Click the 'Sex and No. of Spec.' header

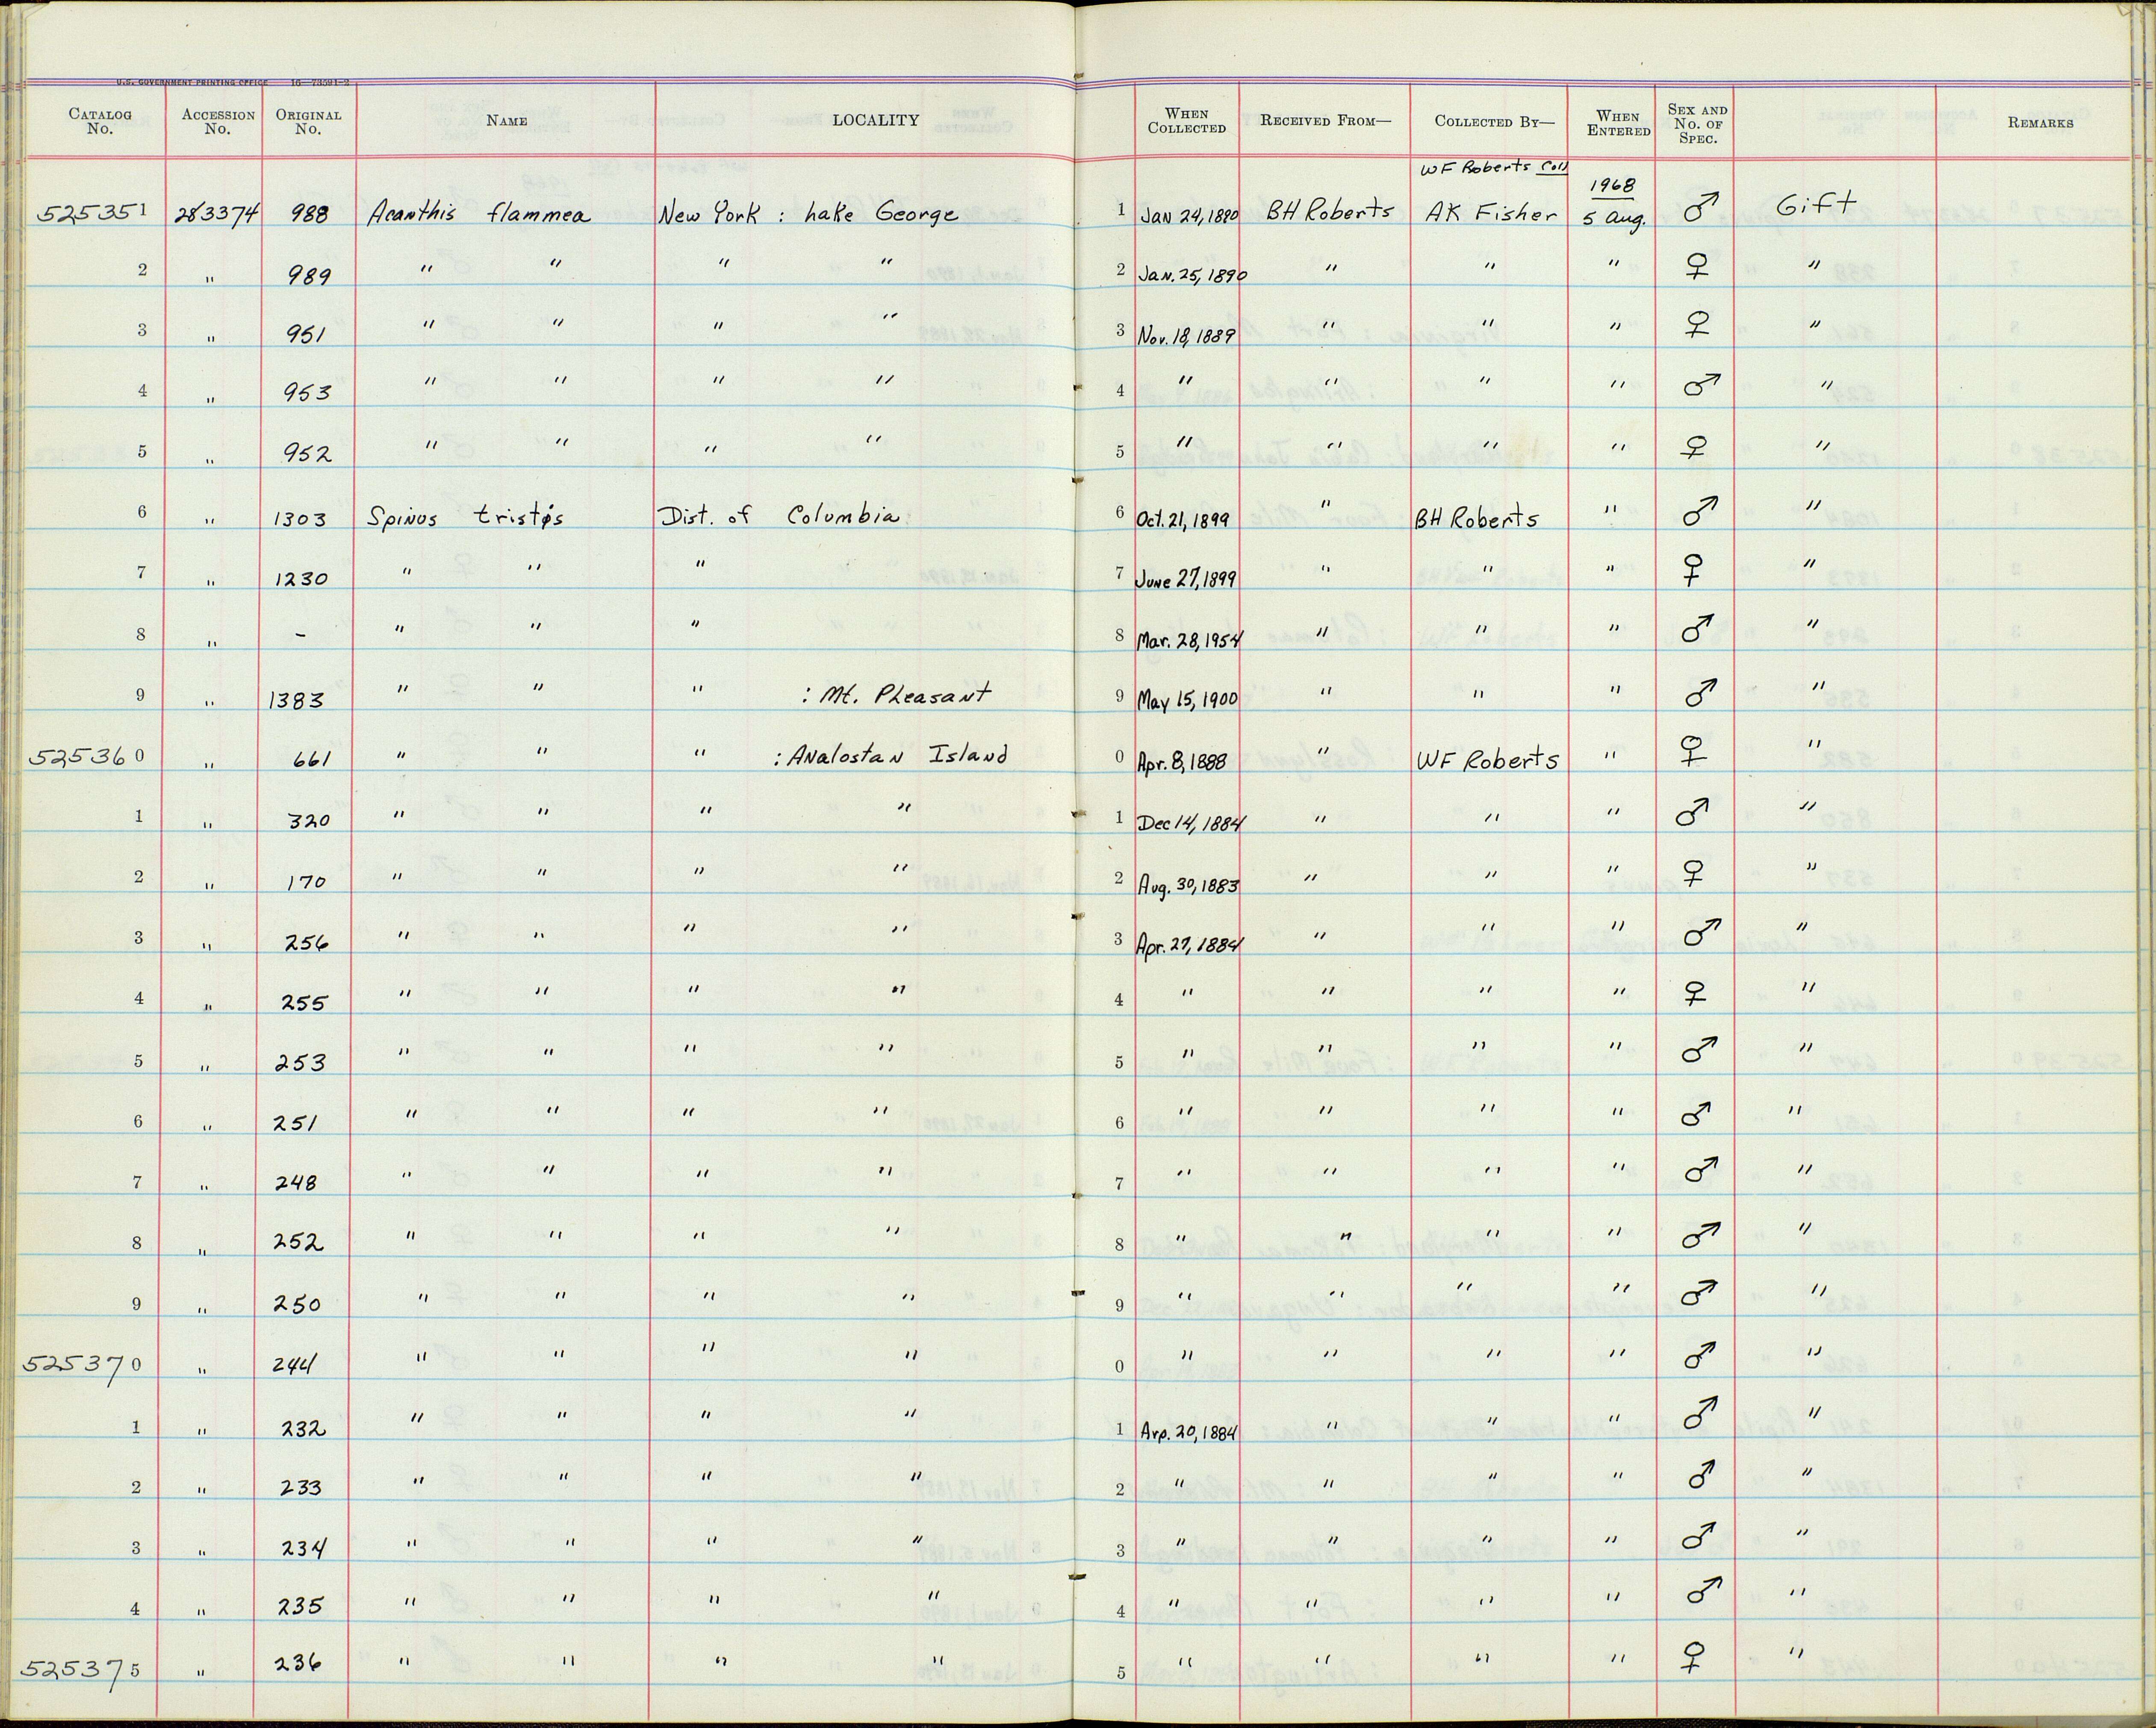click(1697, 124)
